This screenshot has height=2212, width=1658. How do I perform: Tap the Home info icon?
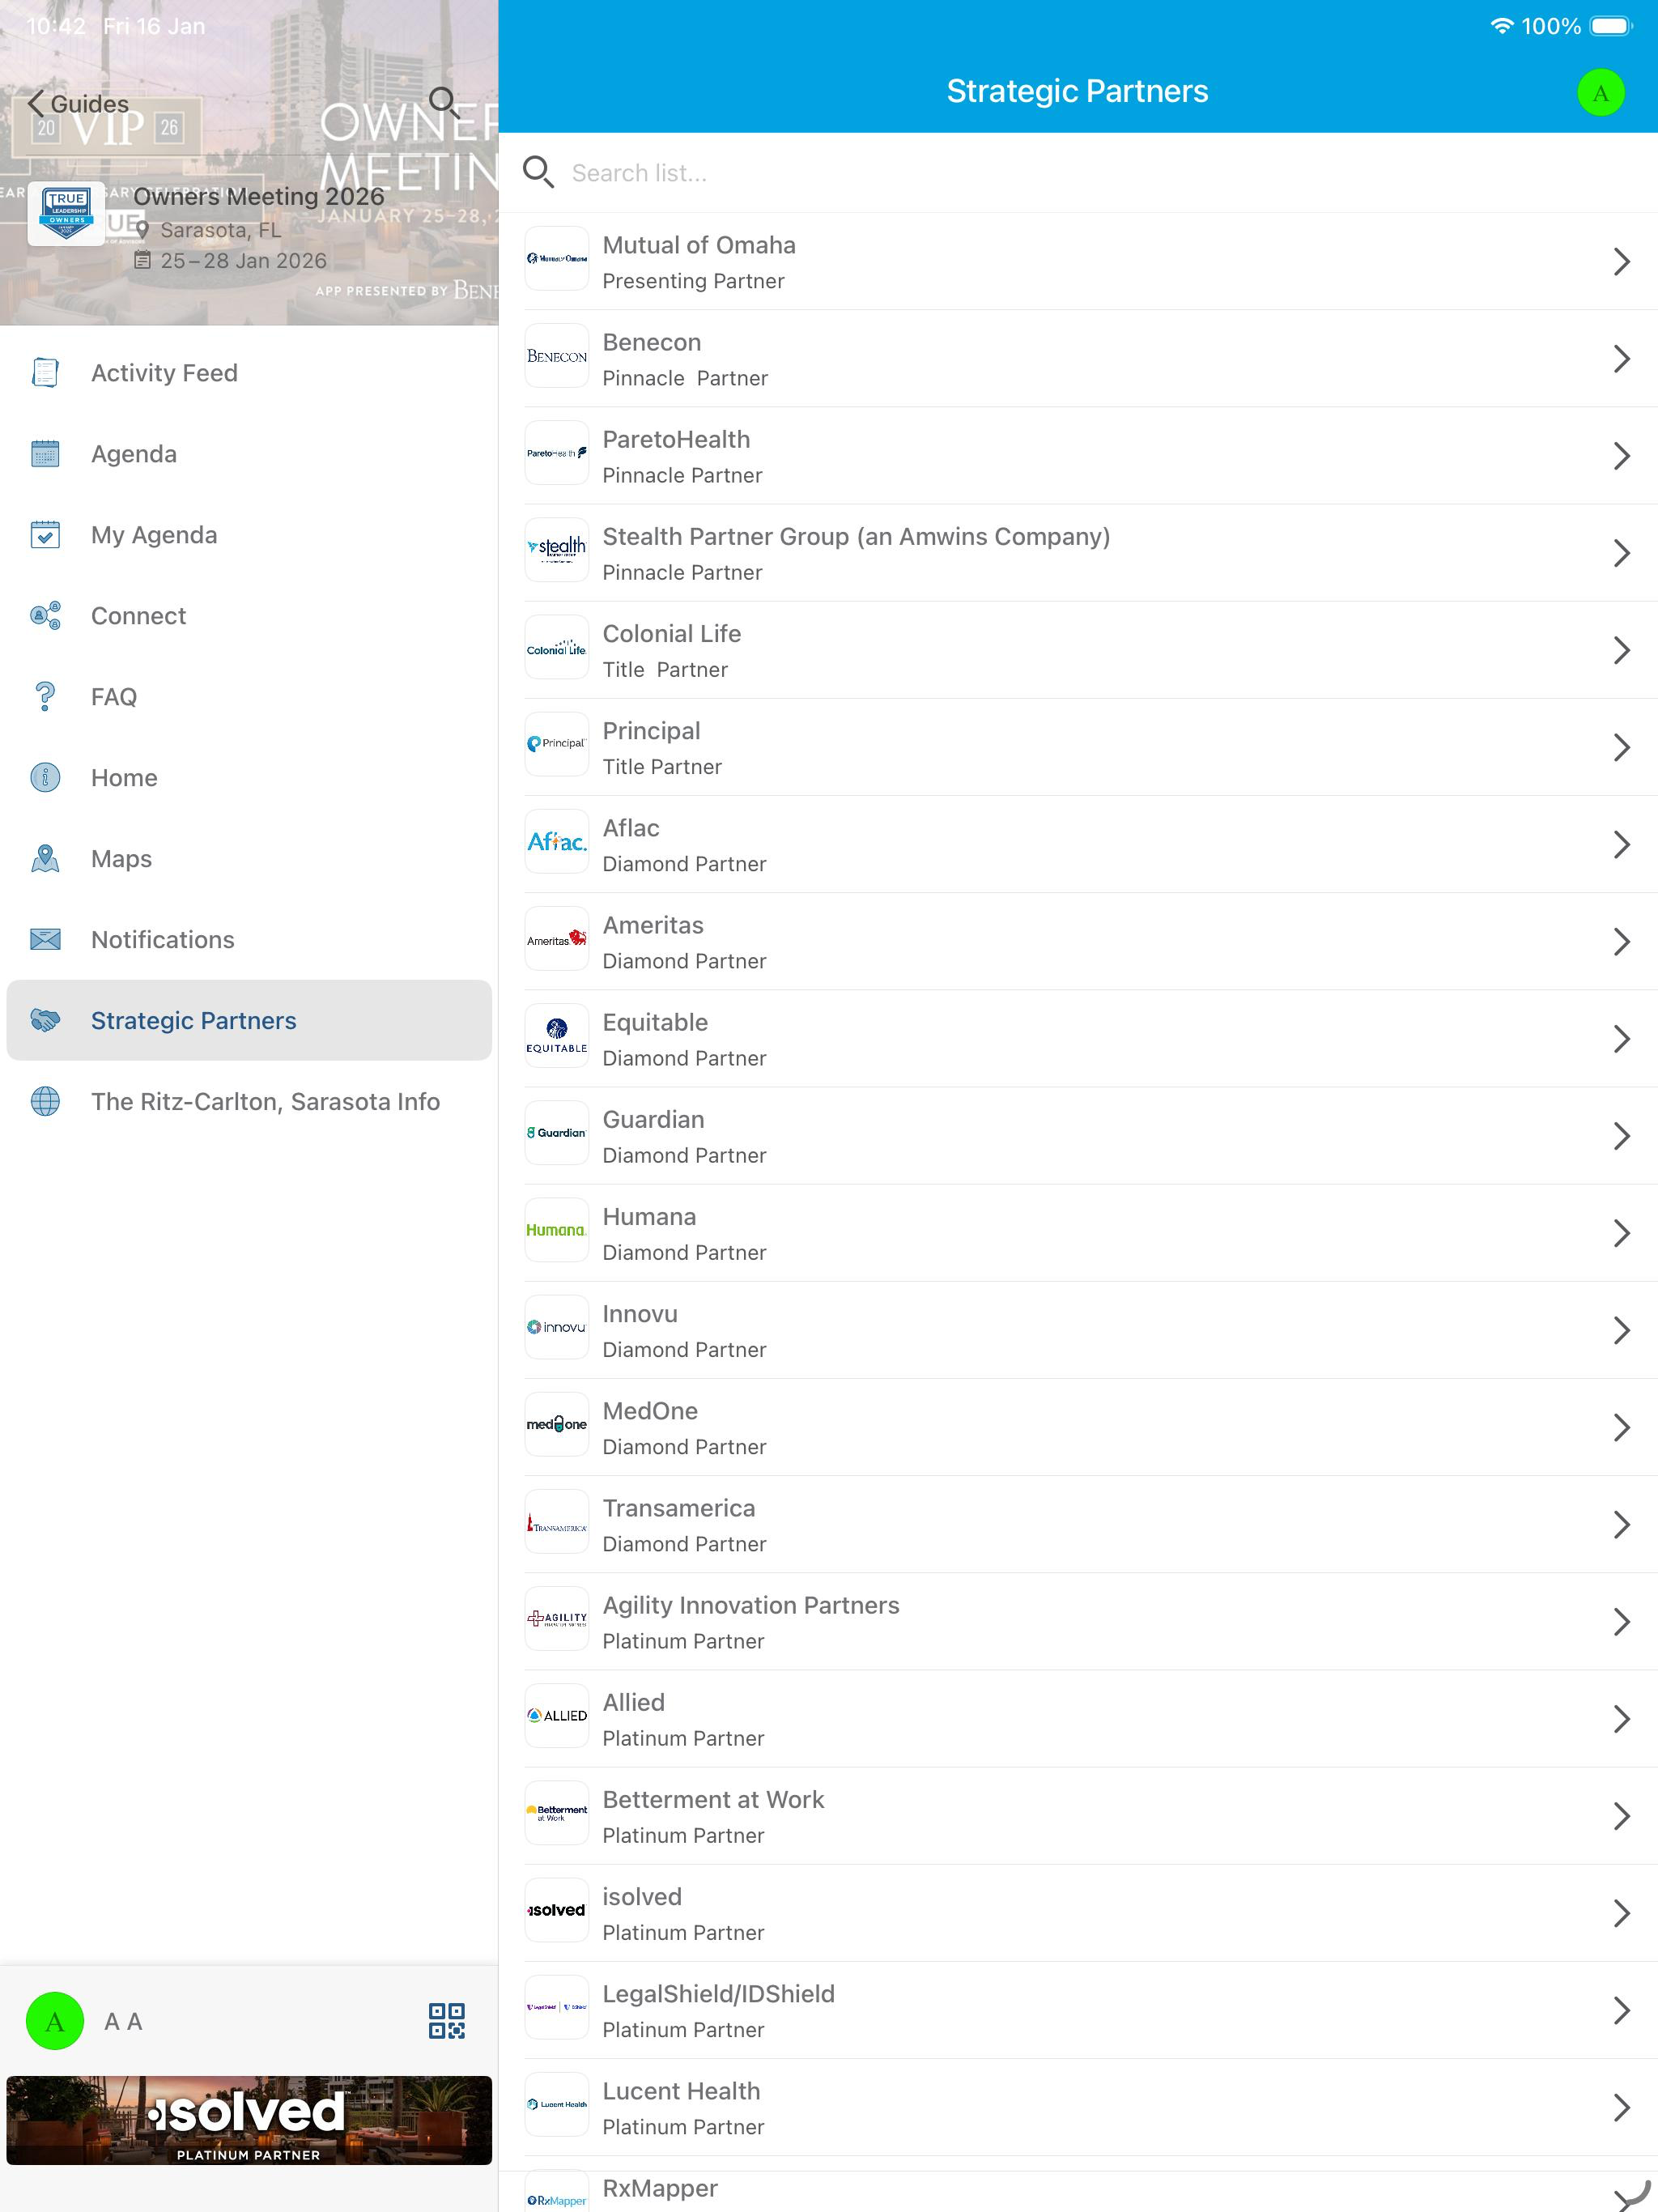45,778
